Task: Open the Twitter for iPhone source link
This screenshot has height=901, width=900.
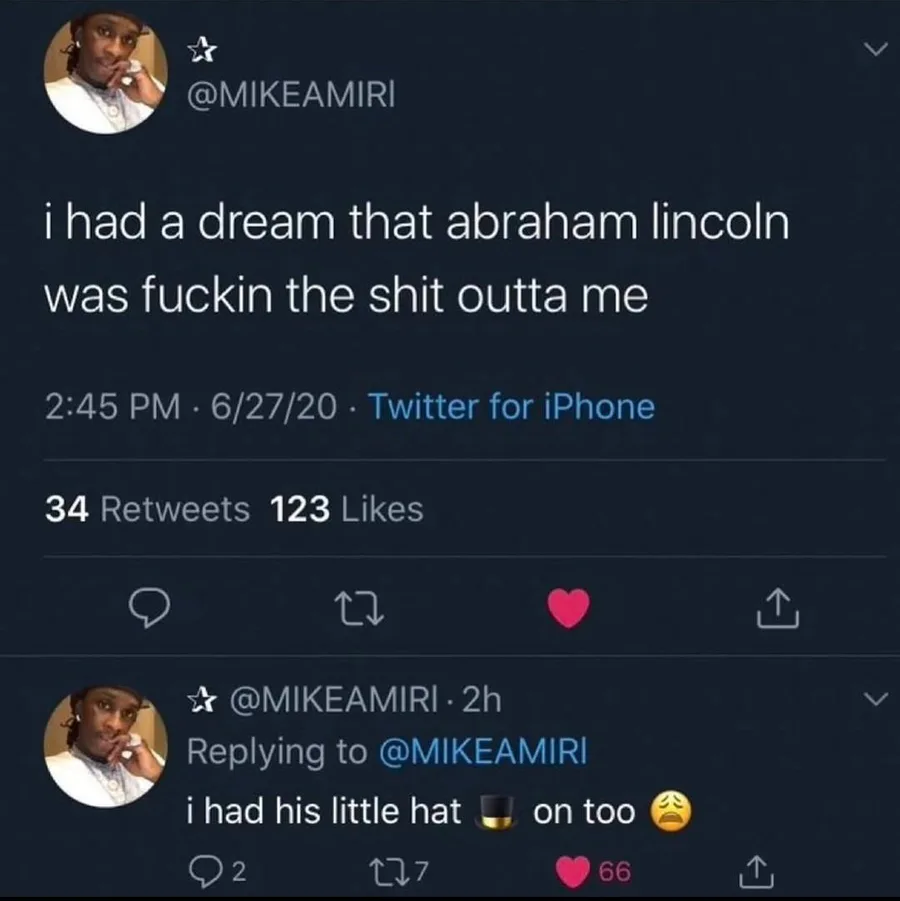Action: click(511, 407)
